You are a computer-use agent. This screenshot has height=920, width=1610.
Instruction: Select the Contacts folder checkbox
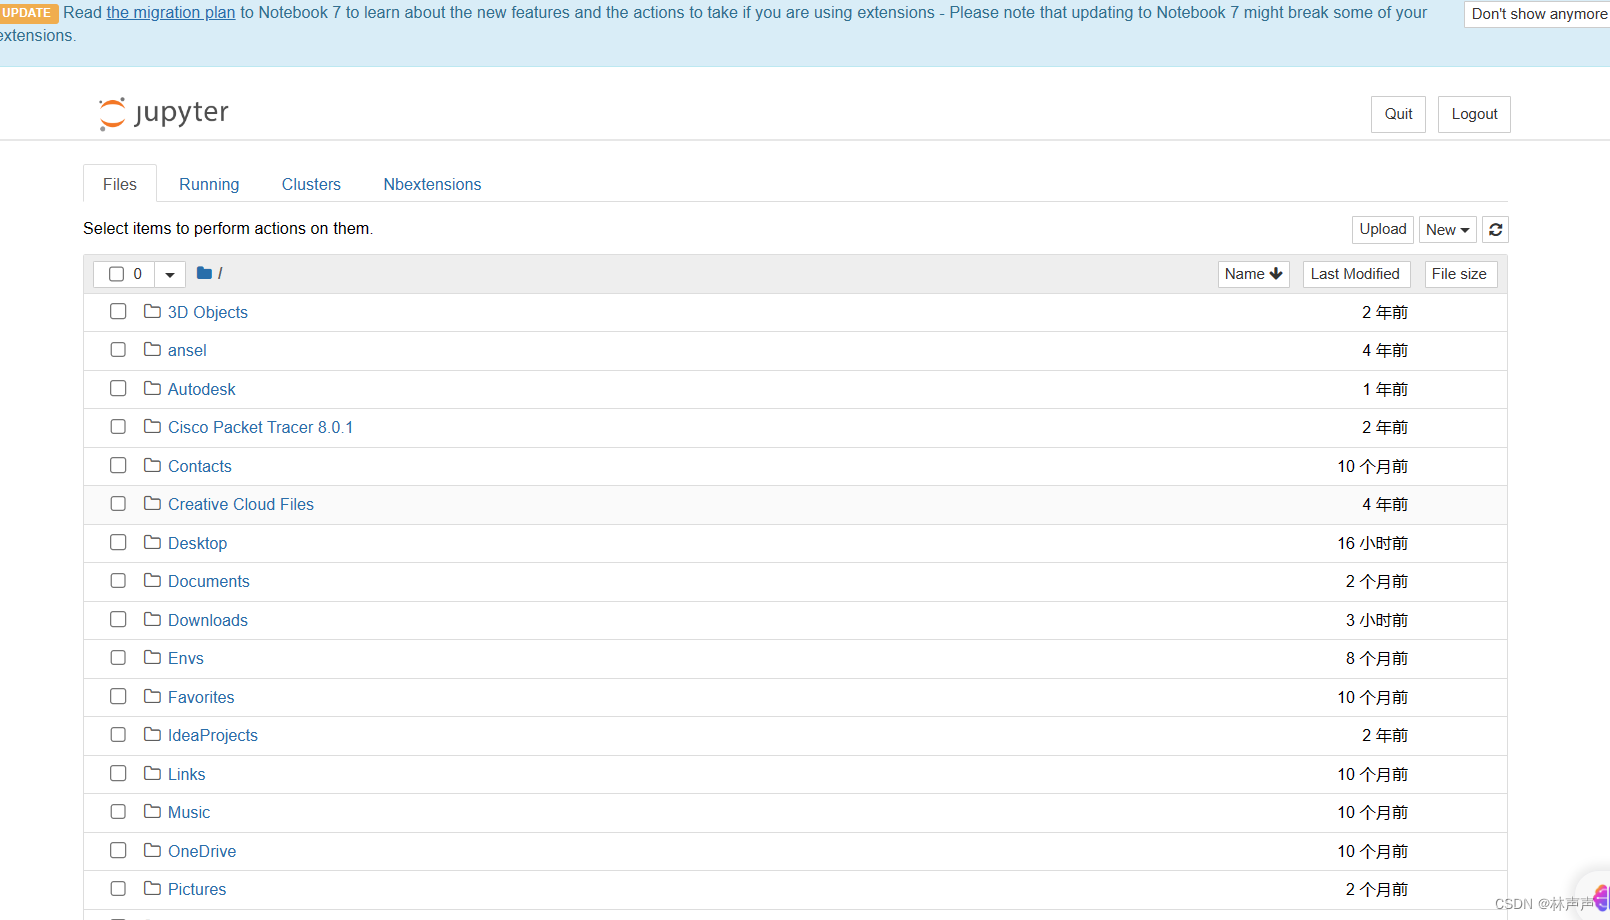(118, 465)
